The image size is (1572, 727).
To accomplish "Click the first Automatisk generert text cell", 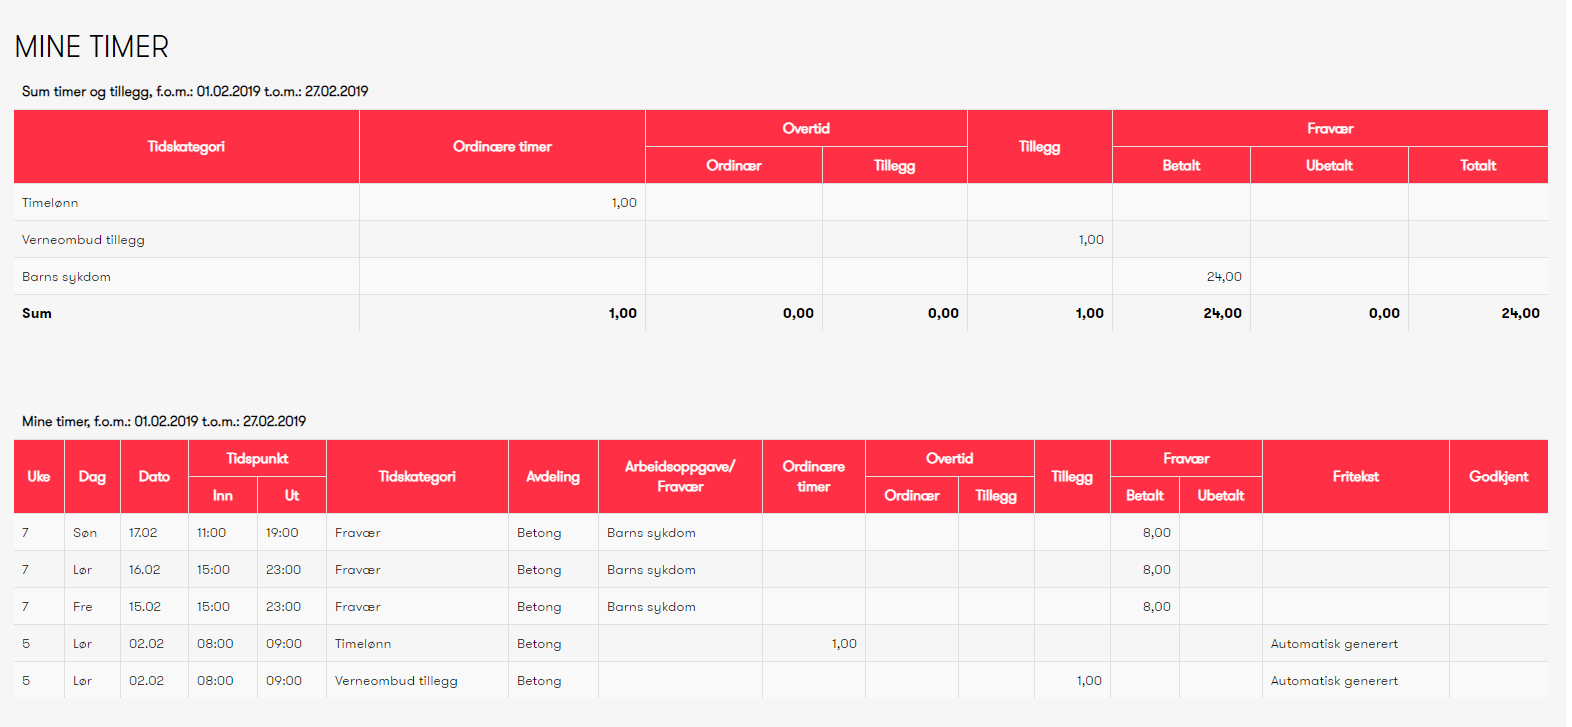I will [x=1334, y=644].
